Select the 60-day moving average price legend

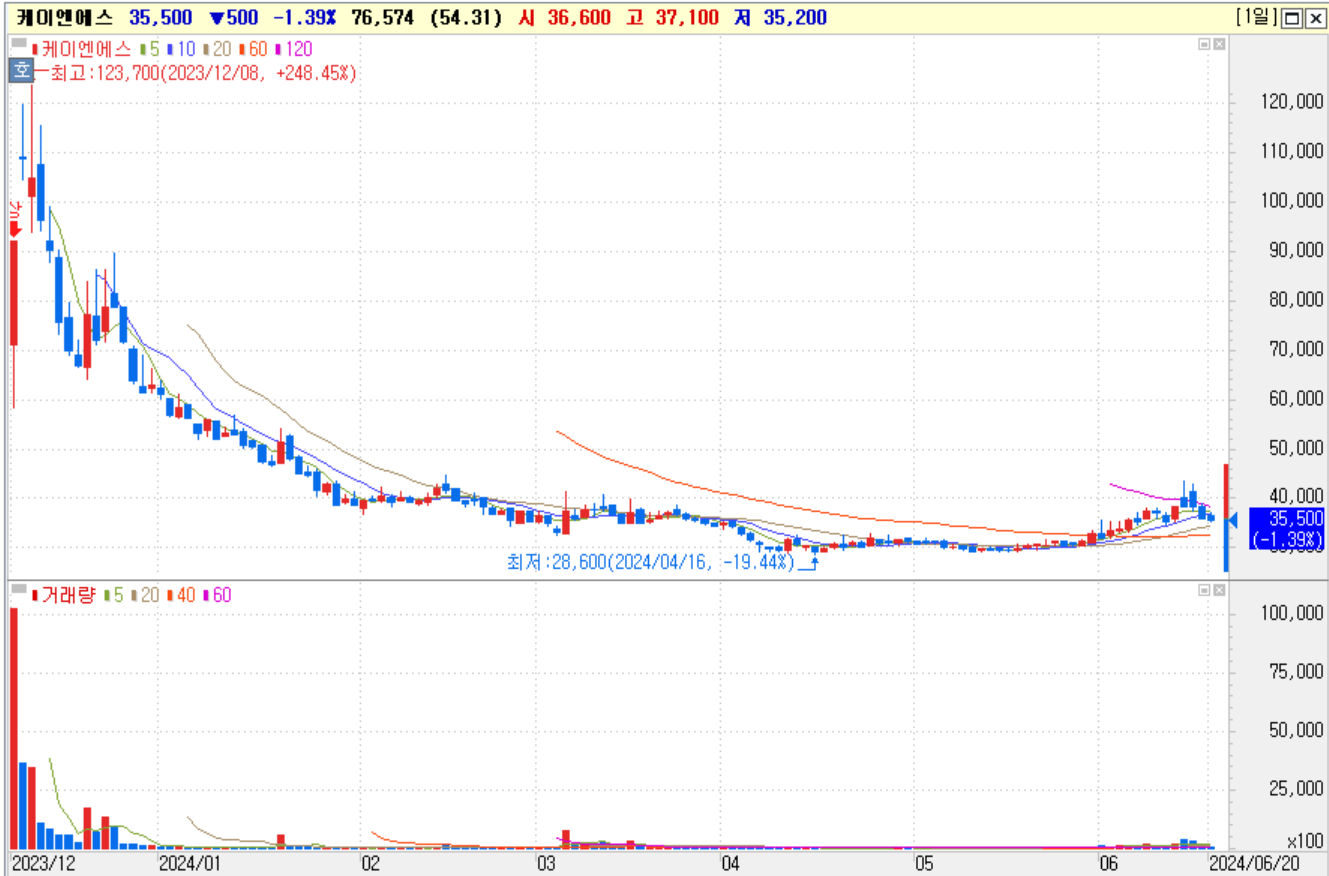tap(253, 48)
